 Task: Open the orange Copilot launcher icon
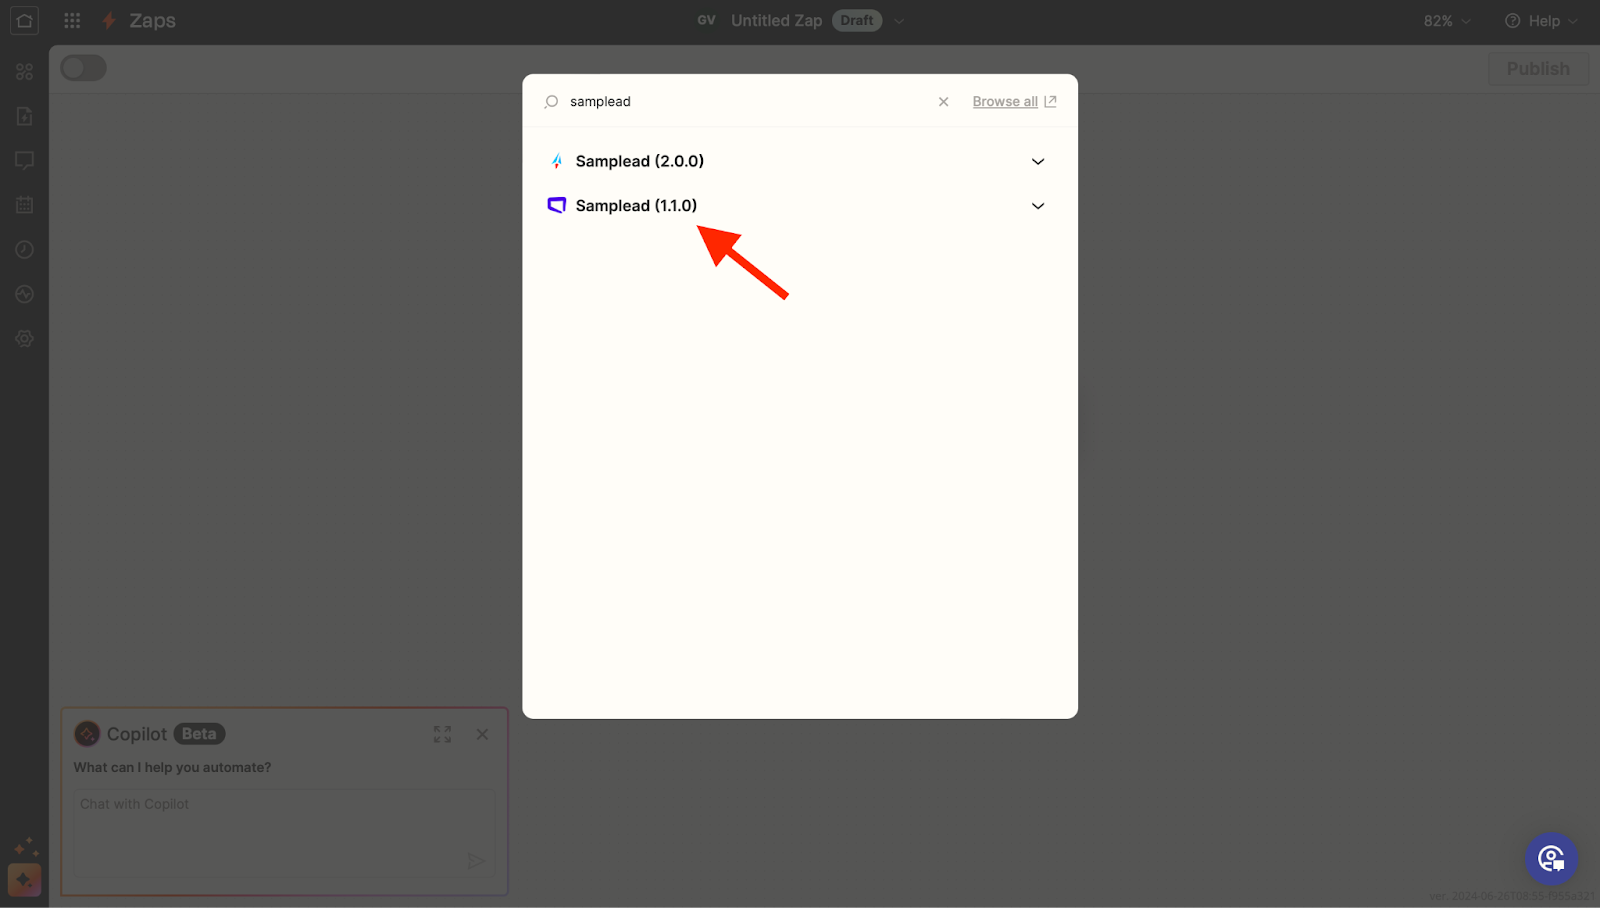(x=24, y=880)
